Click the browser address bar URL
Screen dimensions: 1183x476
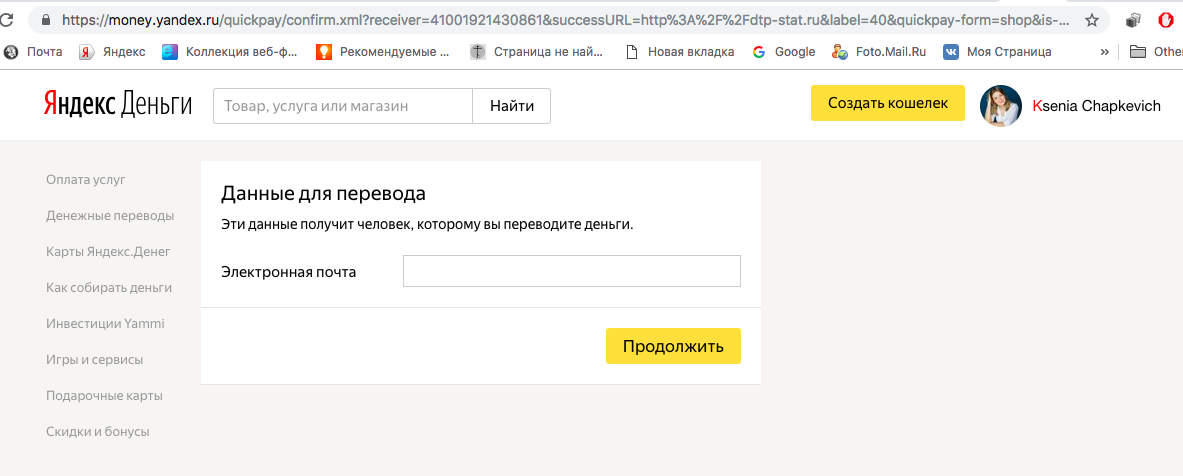[x=565, y=20]
